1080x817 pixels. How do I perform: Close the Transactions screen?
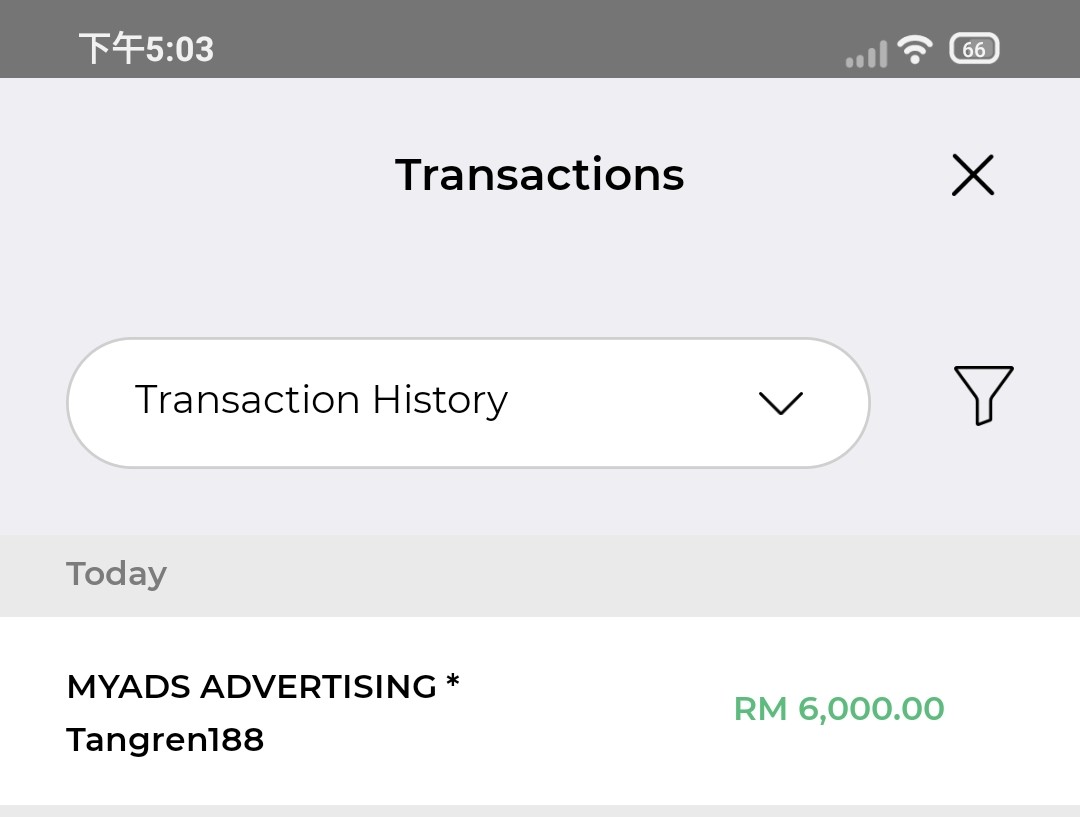tap(973, 175)
